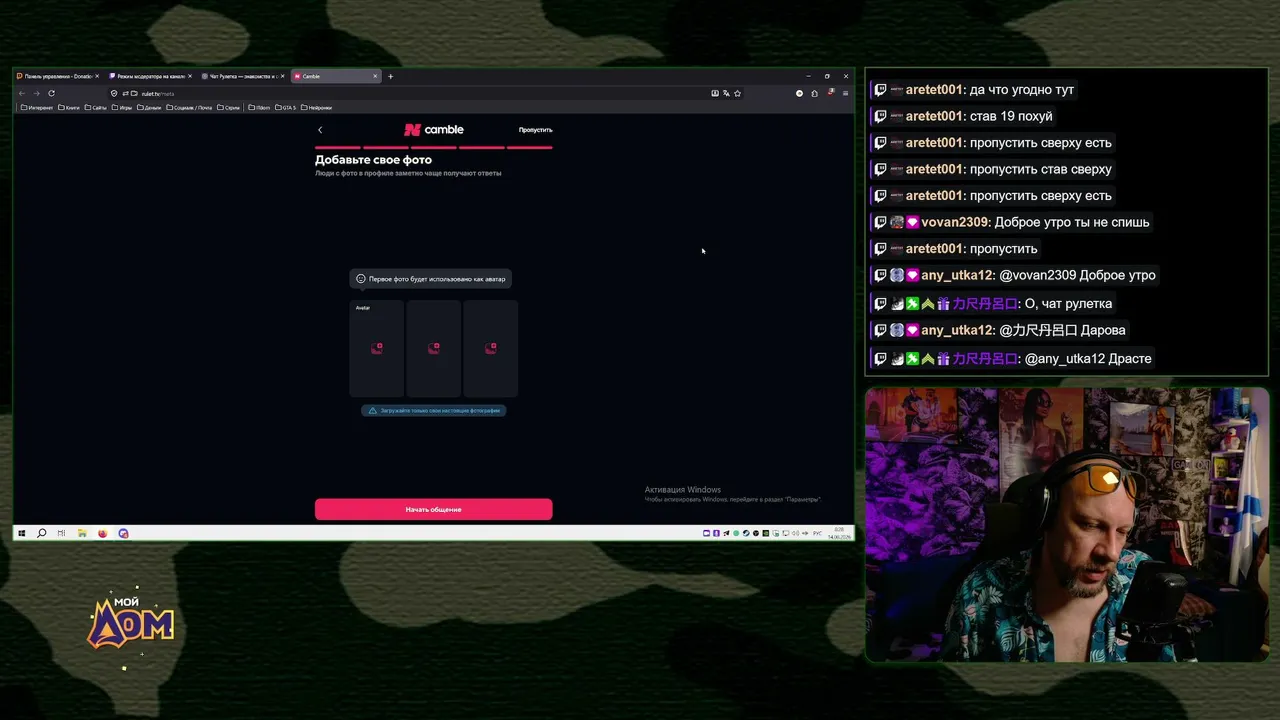
Task: Open a new browser tab
Action: tap(390, 76)
